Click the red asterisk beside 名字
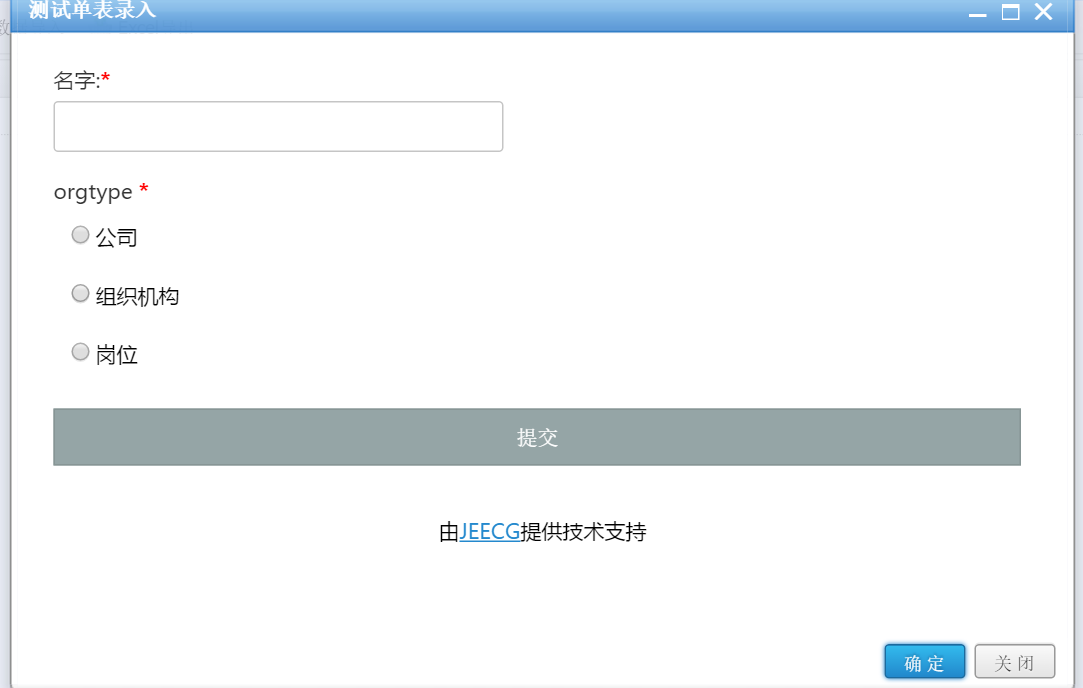Viewport: 1083px width, 688px height. point(106,77)
